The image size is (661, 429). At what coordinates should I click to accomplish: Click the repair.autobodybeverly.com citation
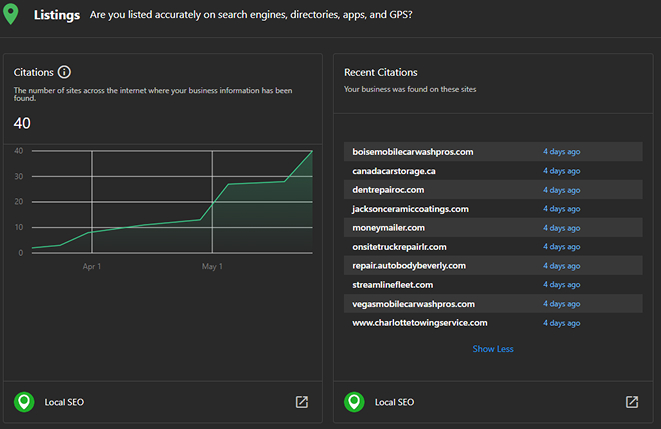pyautogui.click(x=409, y=266)
